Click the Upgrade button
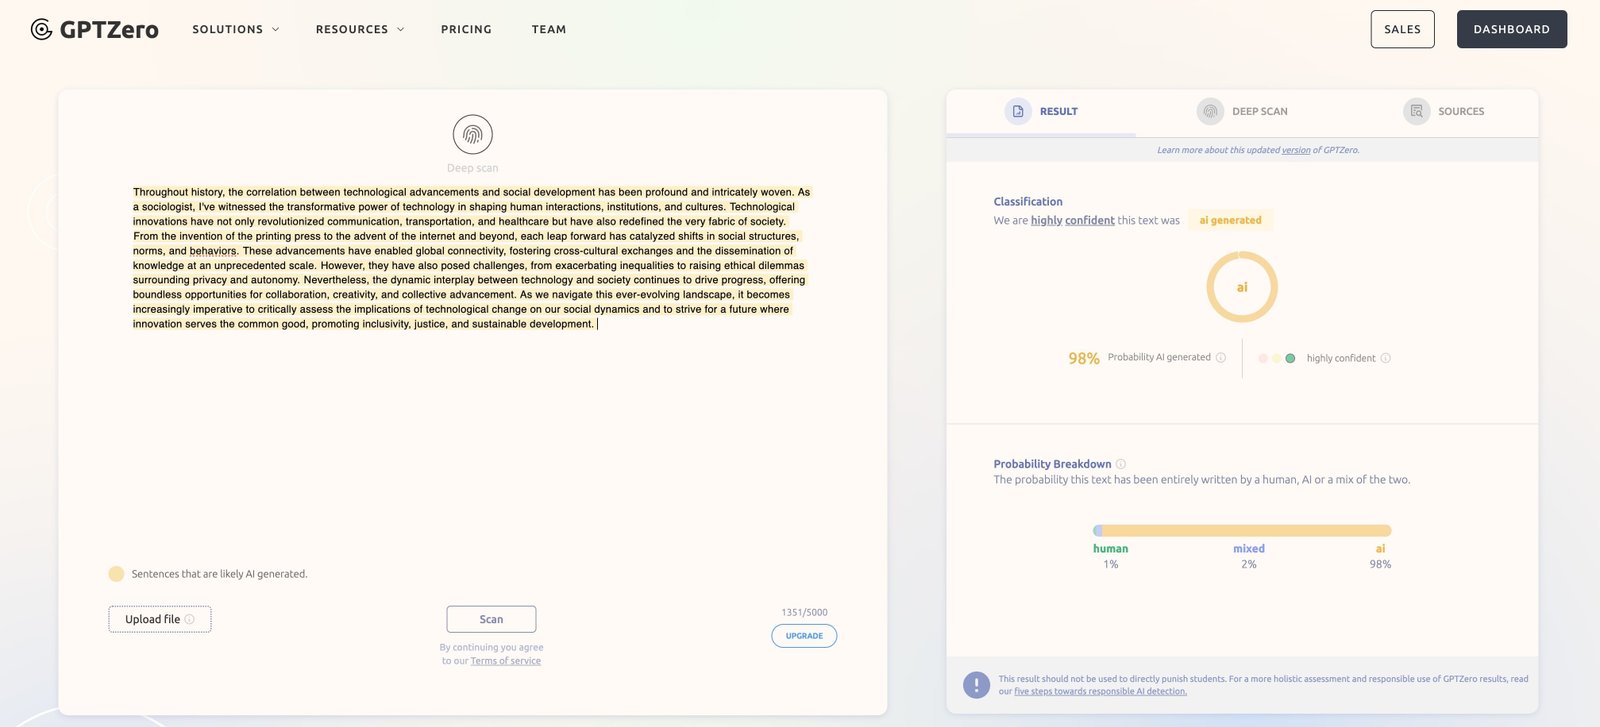Viewport: 1600px width, 727px height. tap(804, 636)
